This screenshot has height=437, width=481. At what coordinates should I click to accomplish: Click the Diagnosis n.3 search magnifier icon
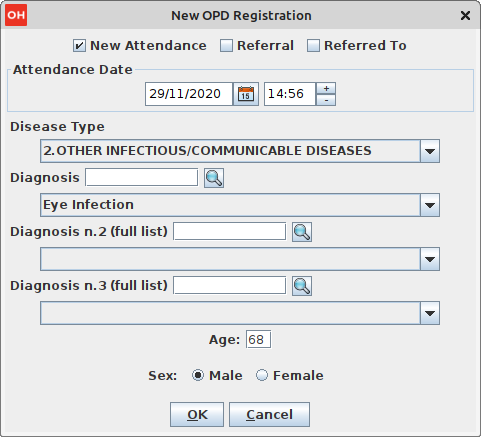302,286
